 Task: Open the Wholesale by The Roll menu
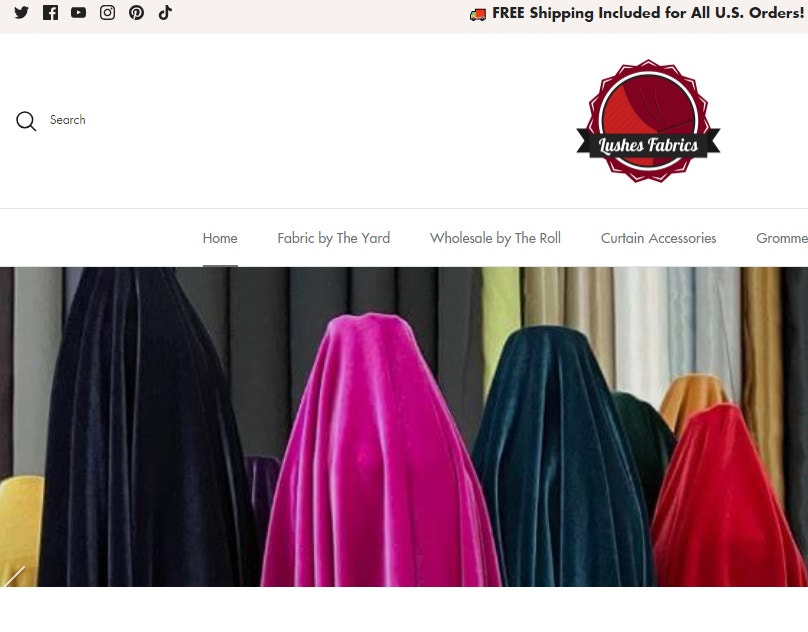point(495,237)
